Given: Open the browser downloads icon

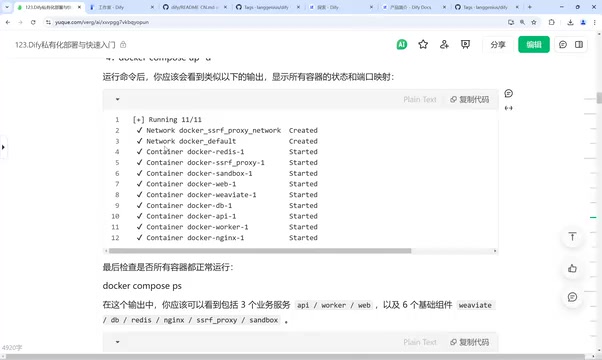Looking at the screenshot, I should 570,22.
